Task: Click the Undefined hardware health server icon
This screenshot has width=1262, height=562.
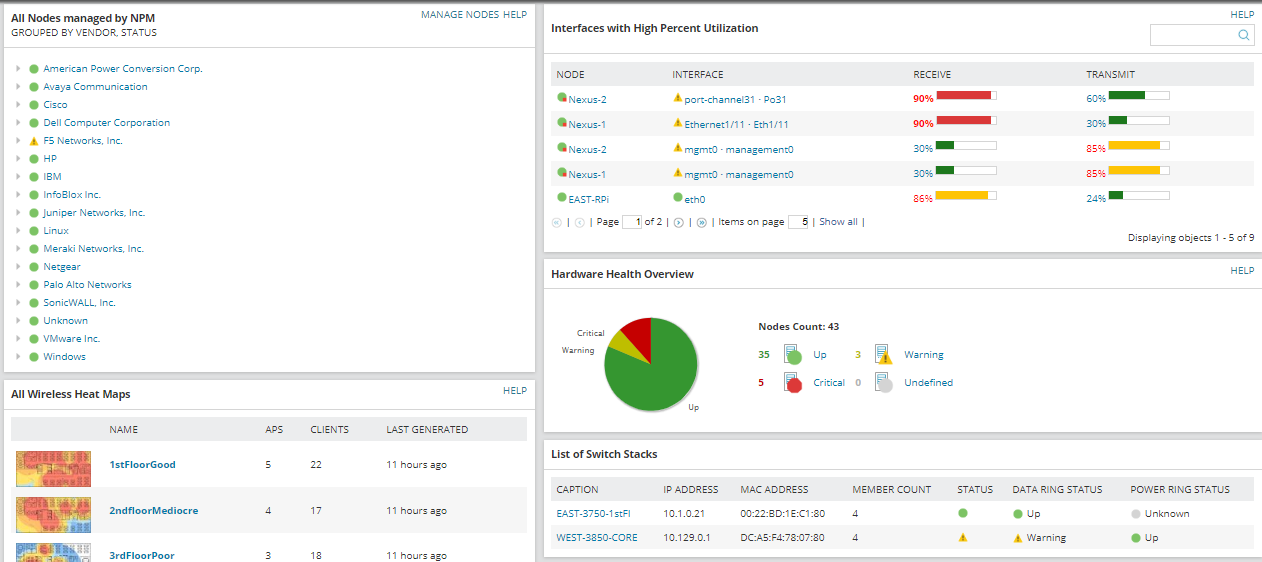Action: [883, 382]
